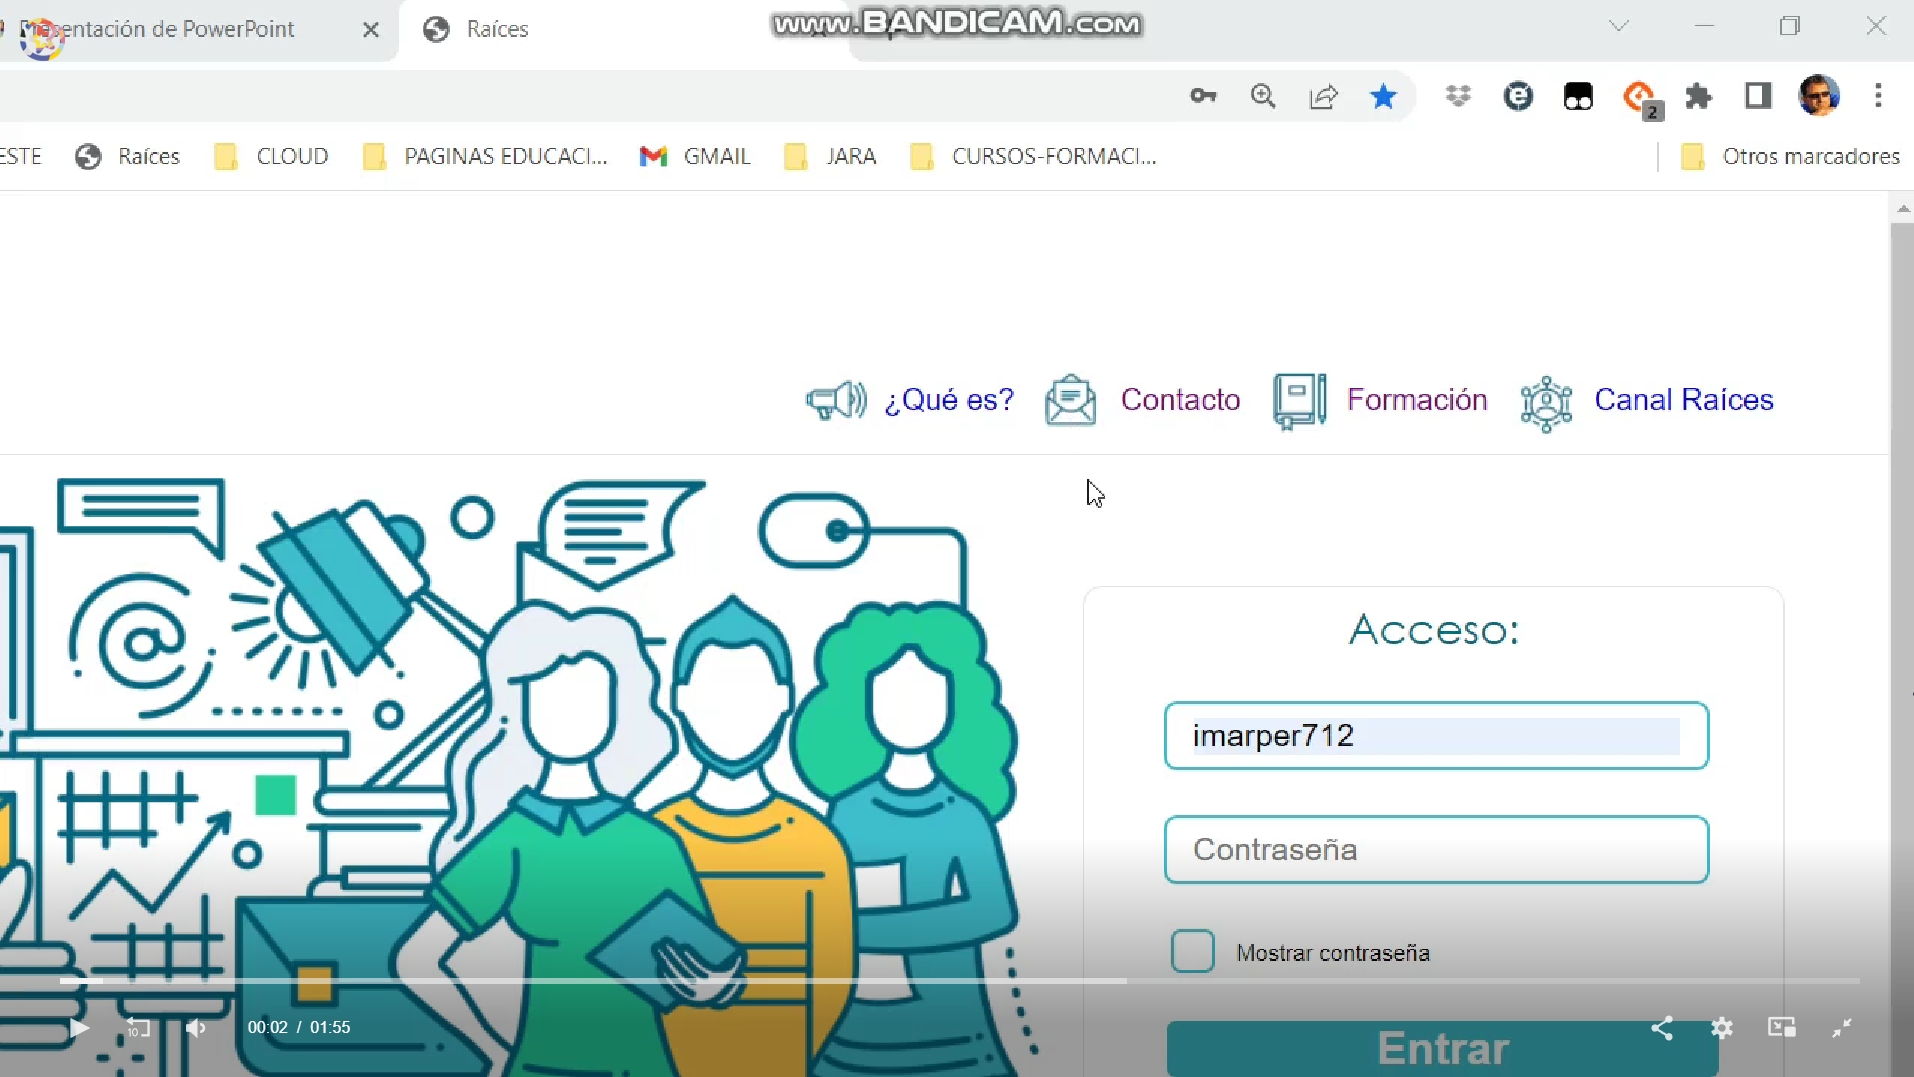Open the Formación link

click(x=1417, y=400)
